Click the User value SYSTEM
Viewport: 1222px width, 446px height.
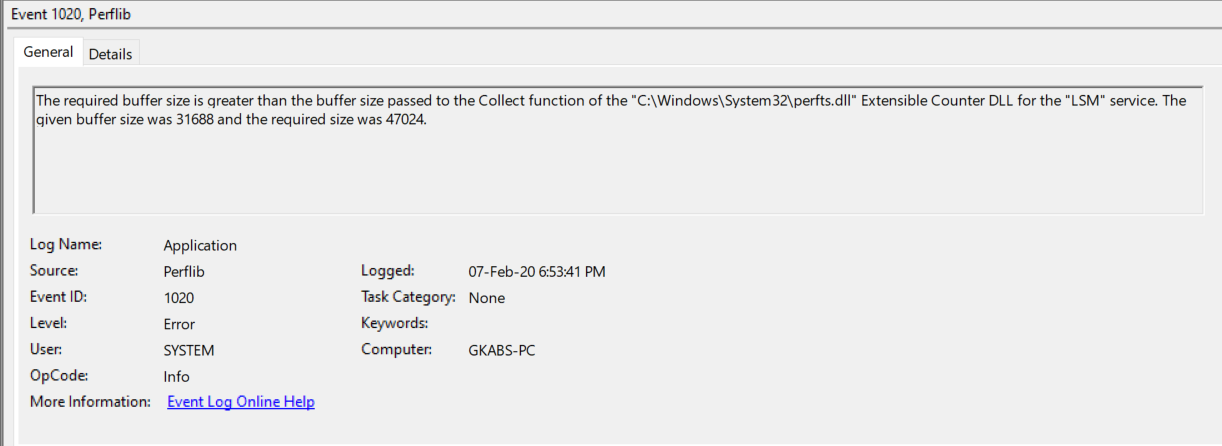pyautogui.click(x=189, y=350)
